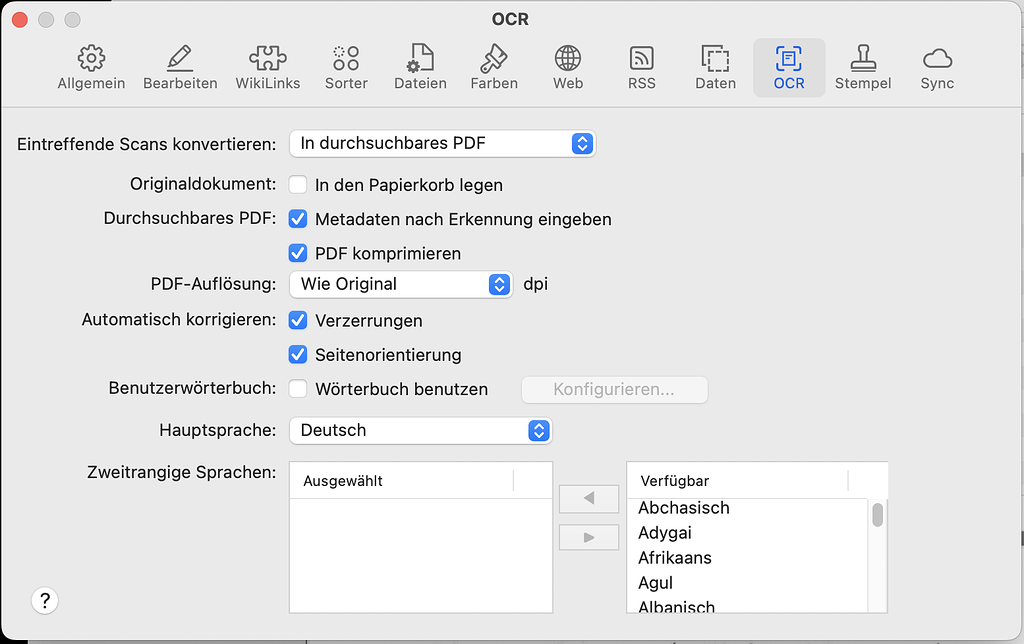
Task: Open the WikiLinks preferences
Action: 268,66
